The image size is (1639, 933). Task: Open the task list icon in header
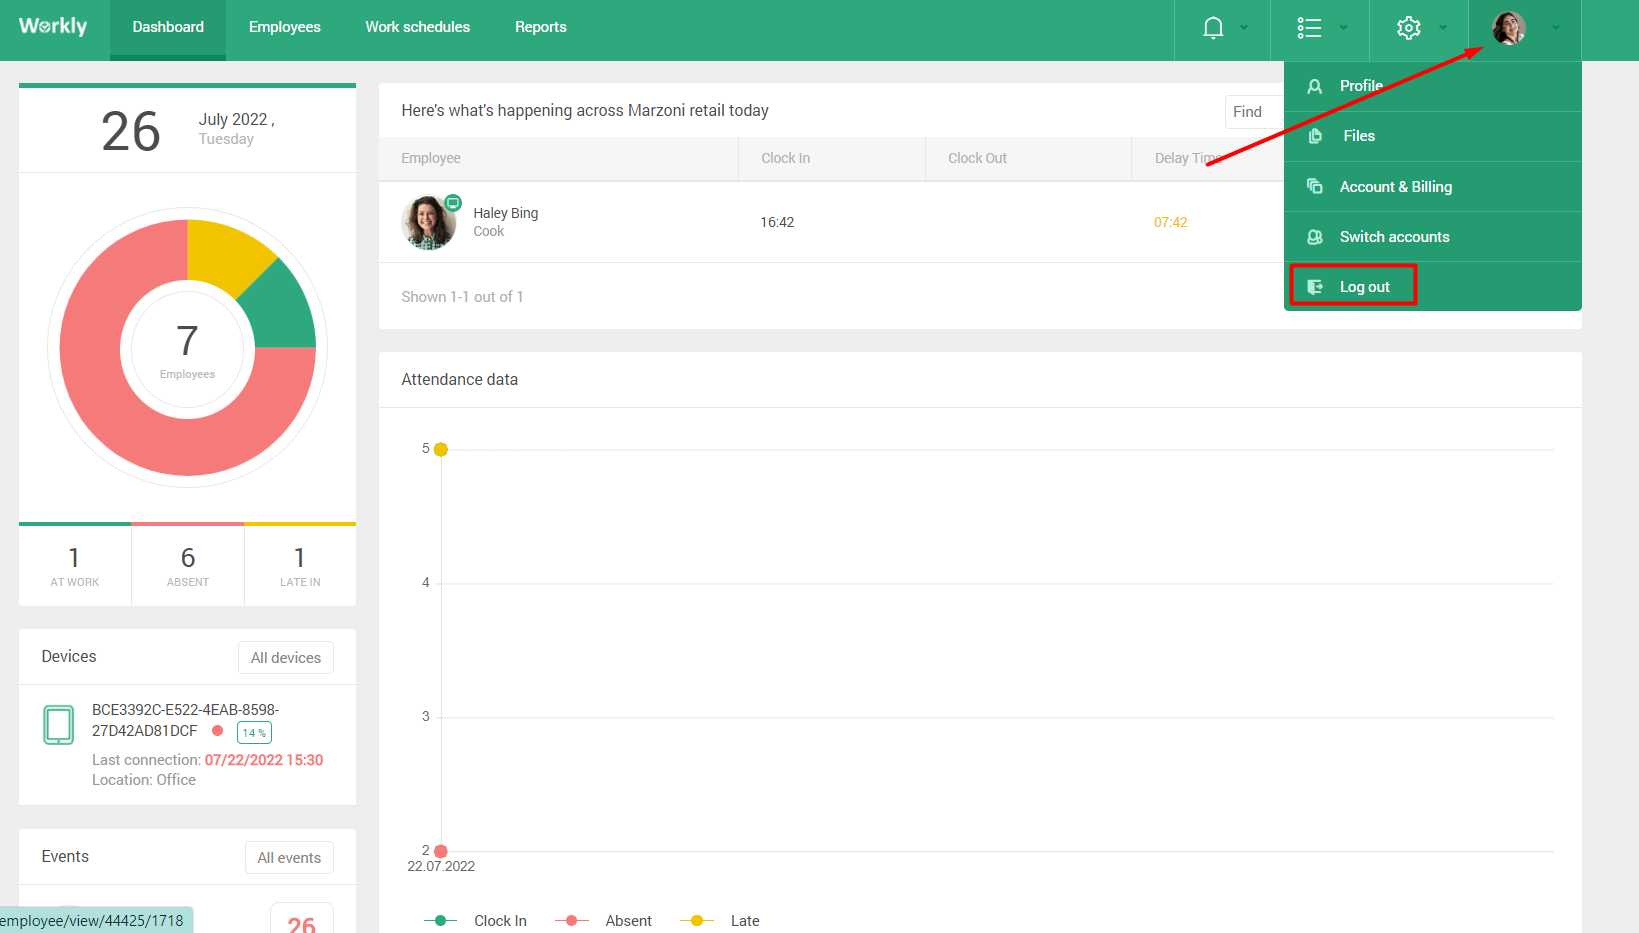[x=1309, y=28]
